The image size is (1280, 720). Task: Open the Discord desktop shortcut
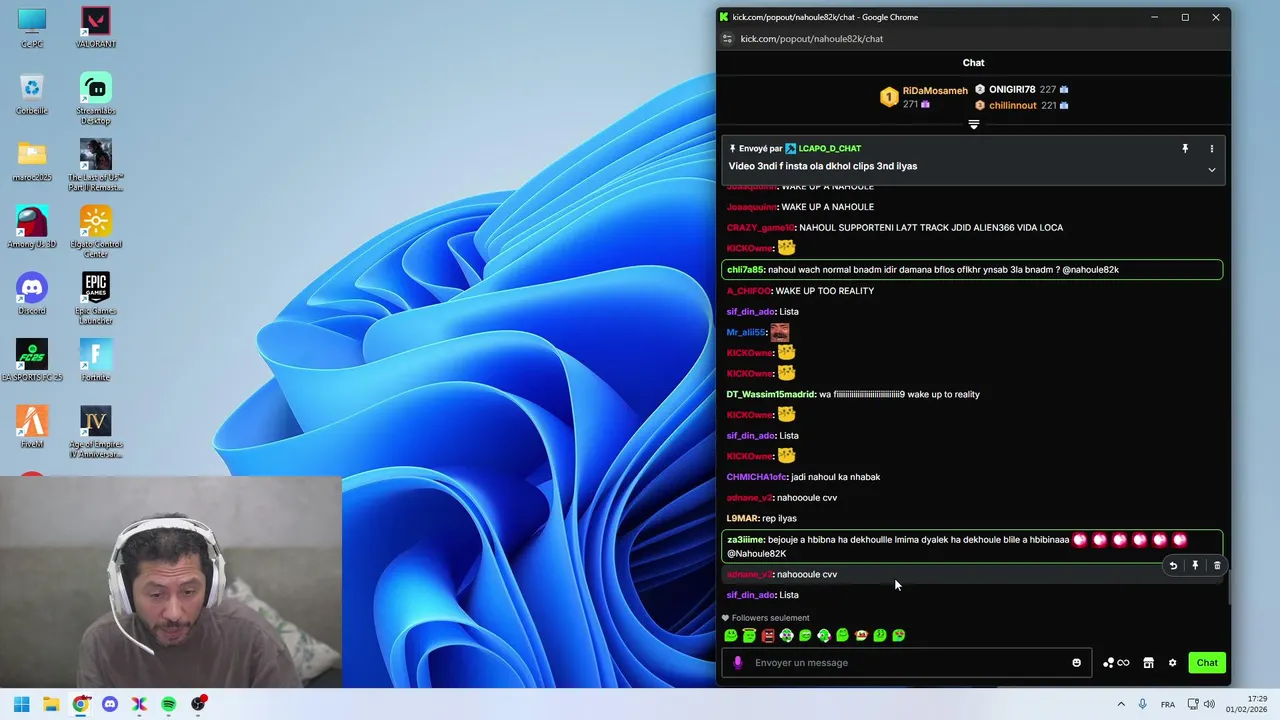pyautogui.click(x=32, y=294)
